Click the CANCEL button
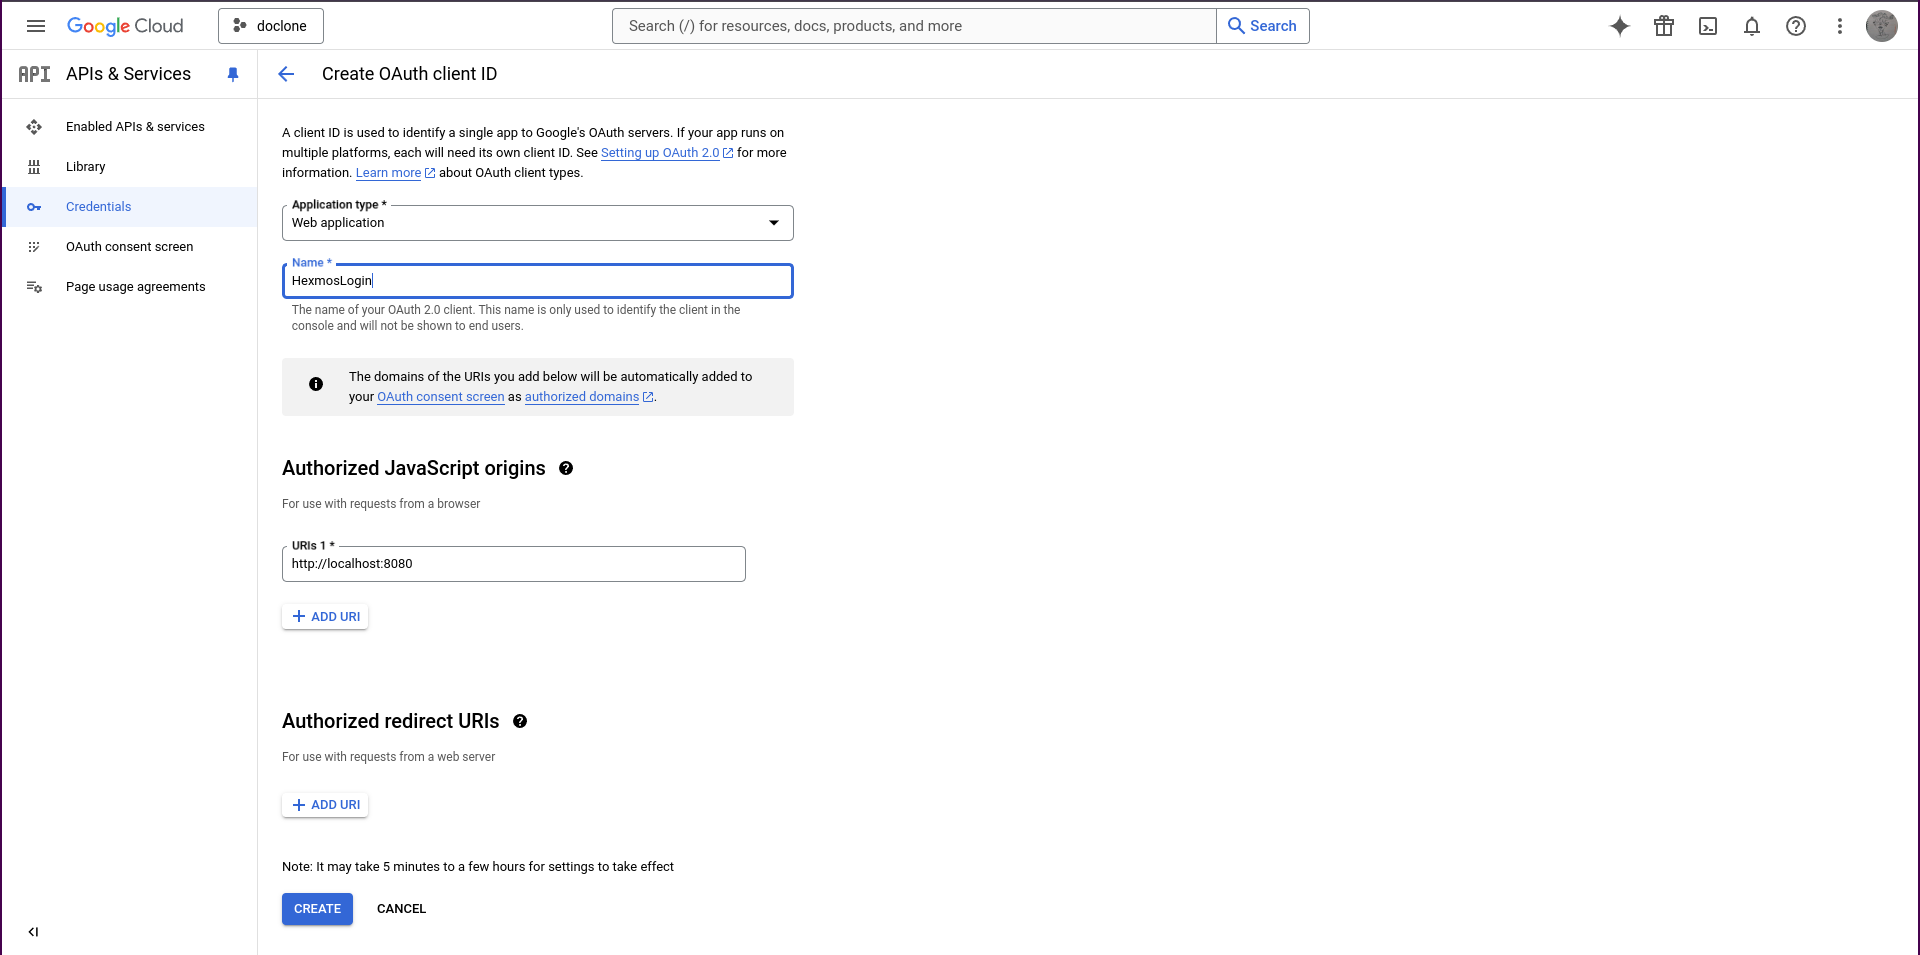1920x955 pixels. pos(401,909)
